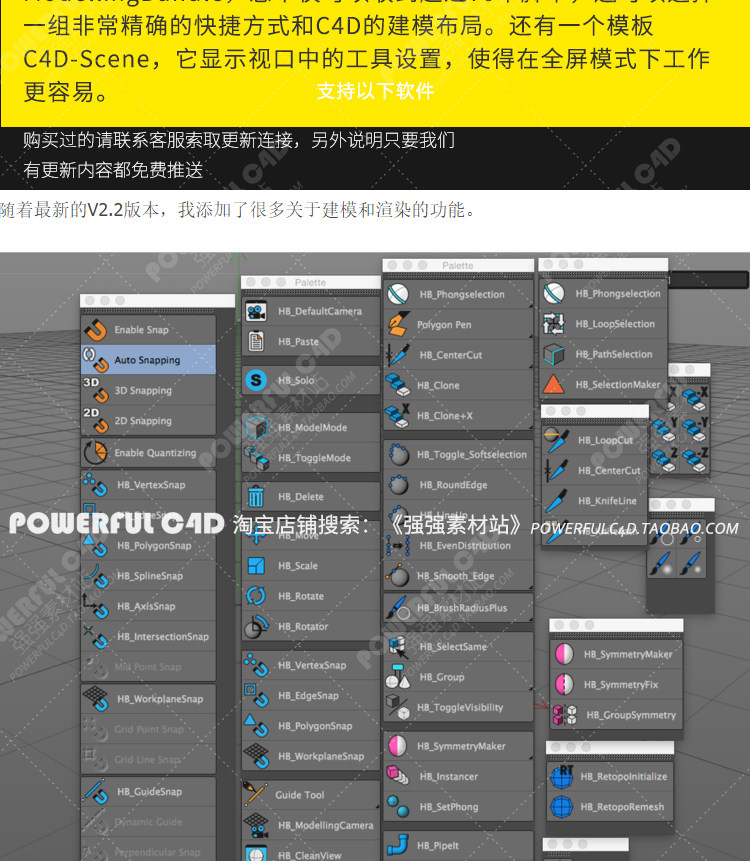This screenshot has height=861, width=750.
Task: Click the white '支持以下软件' text
Action: pos(376,91)
